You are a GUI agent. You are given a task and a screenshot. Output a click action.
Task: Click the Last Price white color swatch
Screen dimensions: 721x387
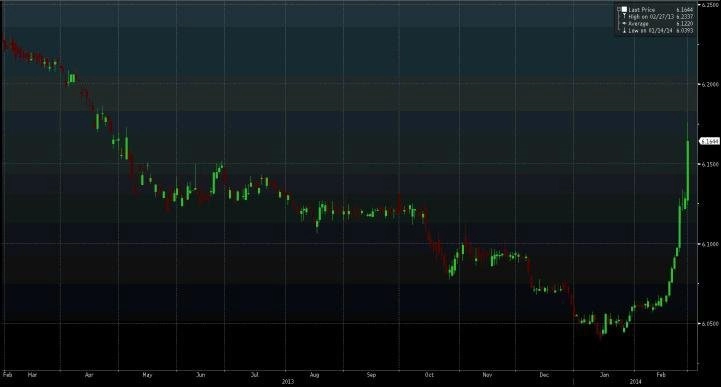pyautogui.click(x=624, y=9)
